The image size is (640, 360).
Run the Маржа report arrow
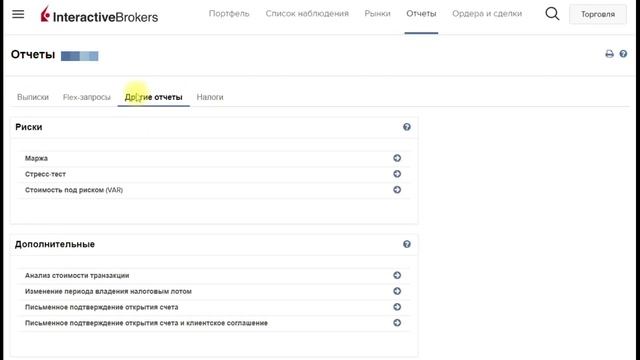coord(397,158)
